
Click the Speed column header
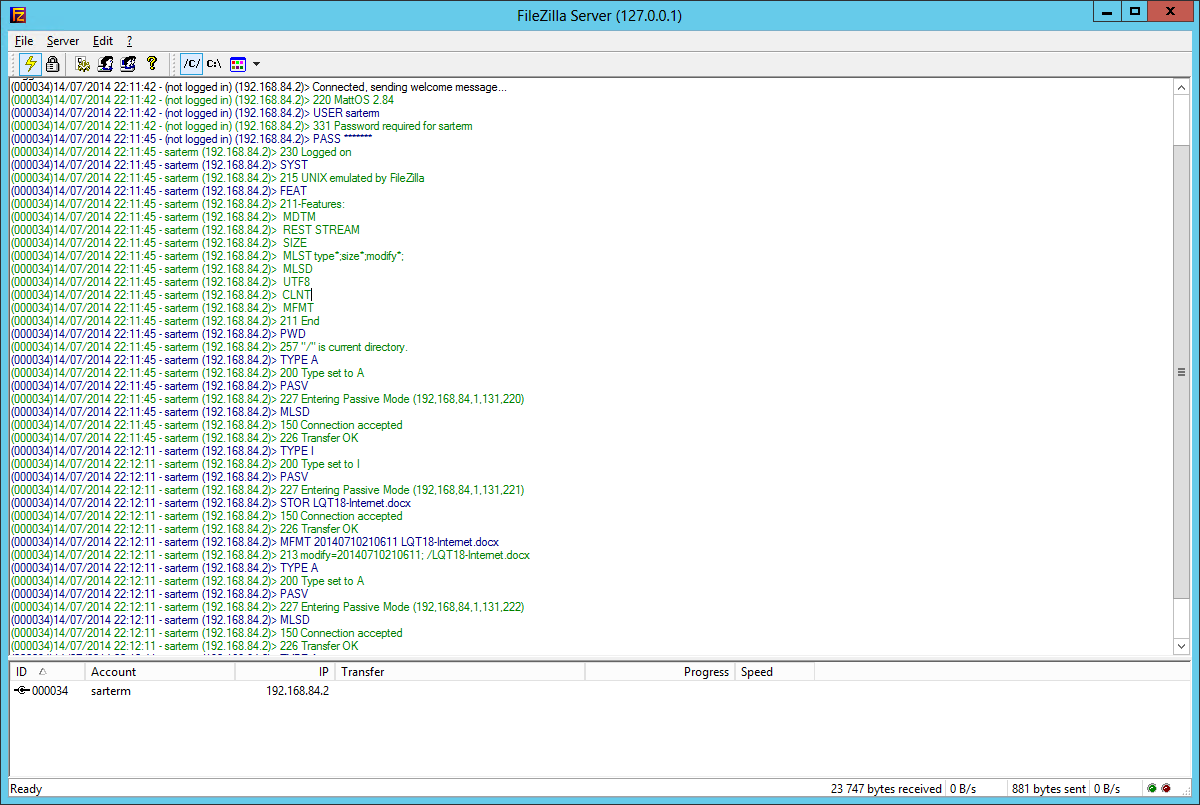click(x=774, y=672)
